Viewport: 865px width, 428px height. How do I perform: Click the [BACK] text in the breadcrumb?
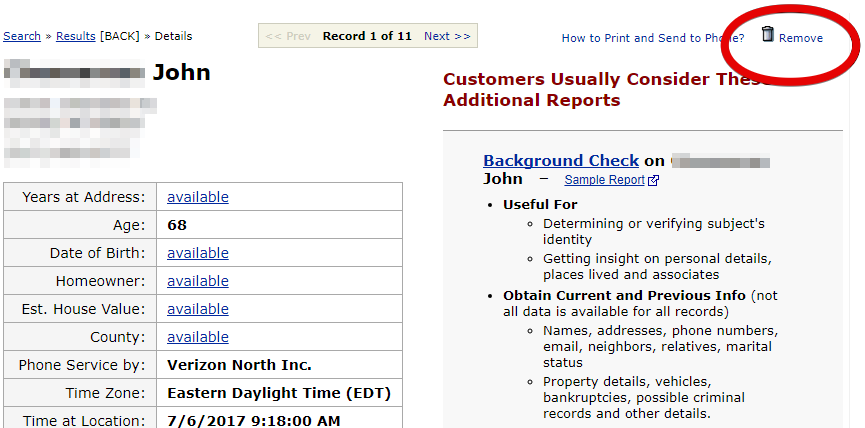click(x=118, y=36)
